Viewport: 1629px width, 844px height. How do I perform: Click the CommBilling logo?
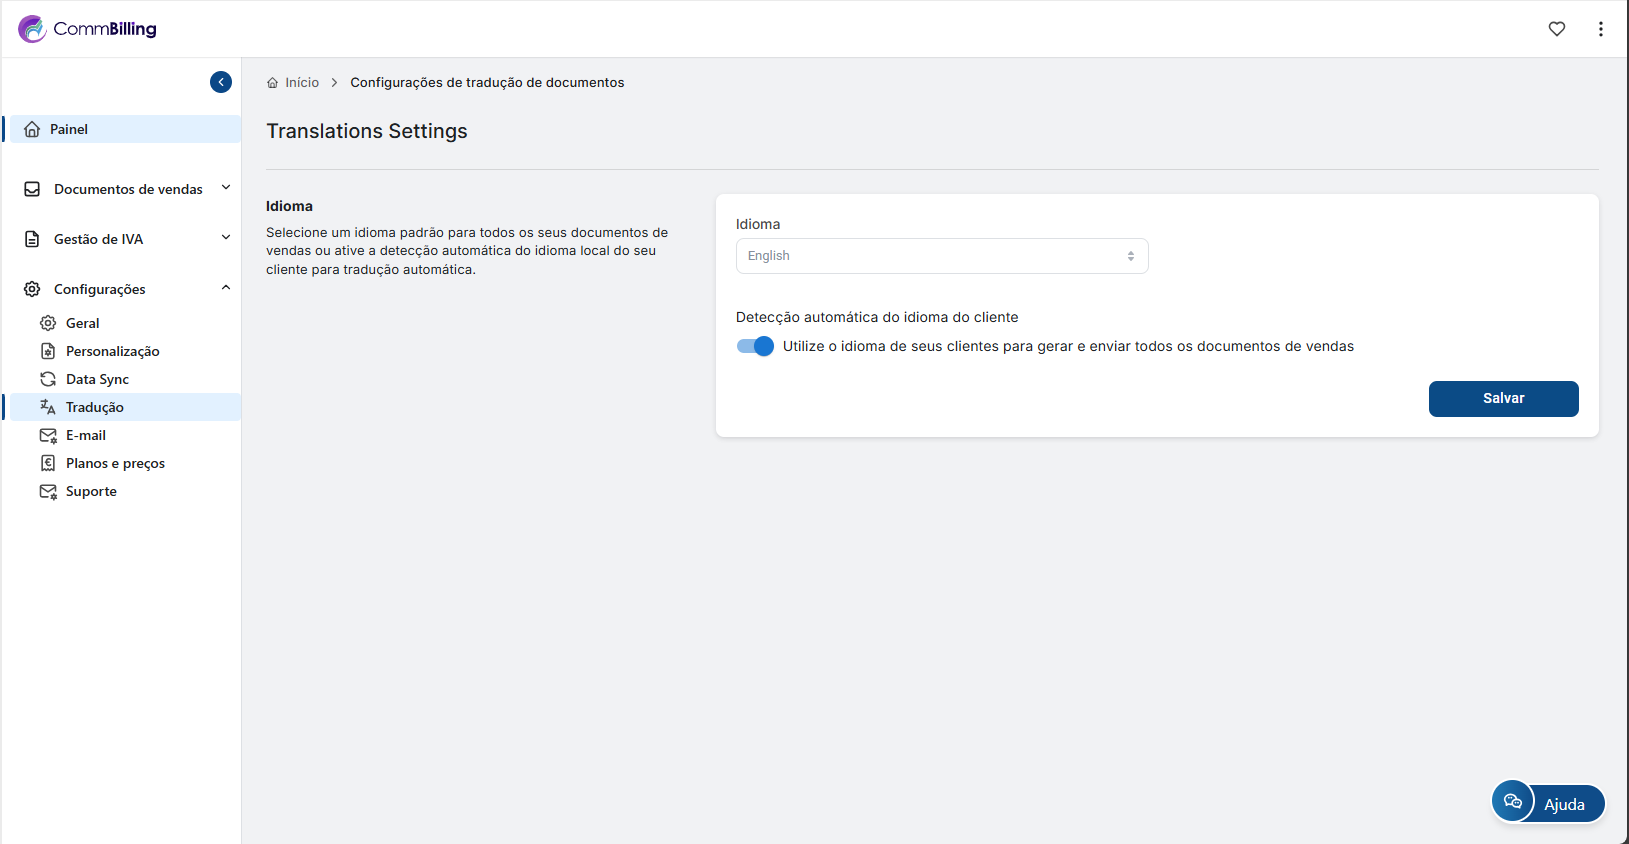[88, 29]
